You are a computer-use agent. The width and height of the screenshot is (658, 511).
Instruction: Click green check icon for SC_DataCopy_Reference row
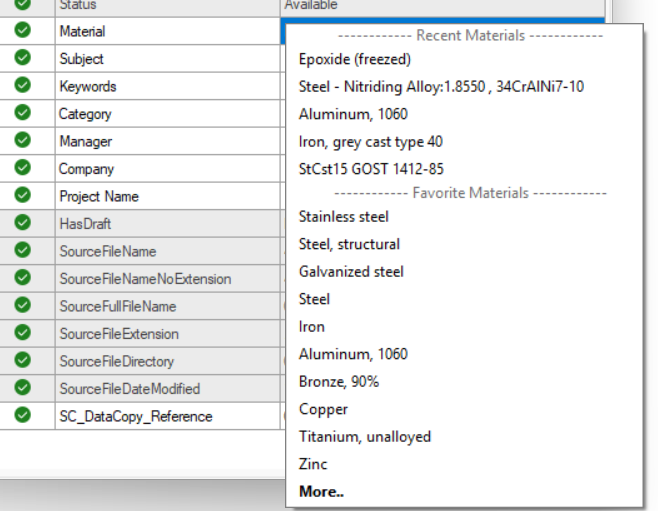[x=23, y=415]
